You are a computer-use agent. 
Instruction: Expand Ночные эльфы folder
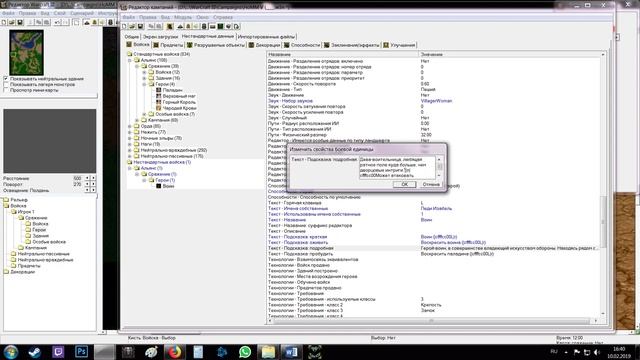(x=130, y=138)
